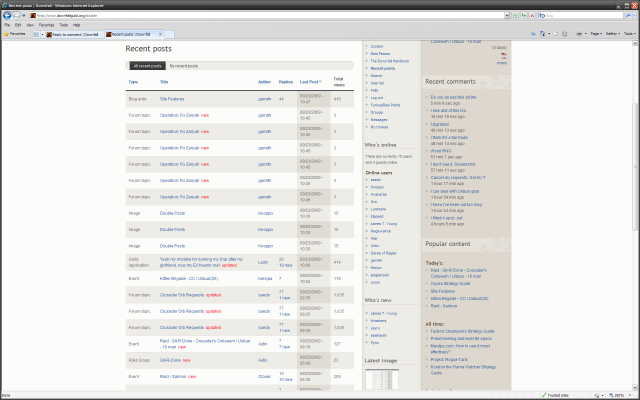Viewport: 640px width, 400px height.
Task: Open the Onyxia Strategy Guide popular link
Action: (450, 284)
